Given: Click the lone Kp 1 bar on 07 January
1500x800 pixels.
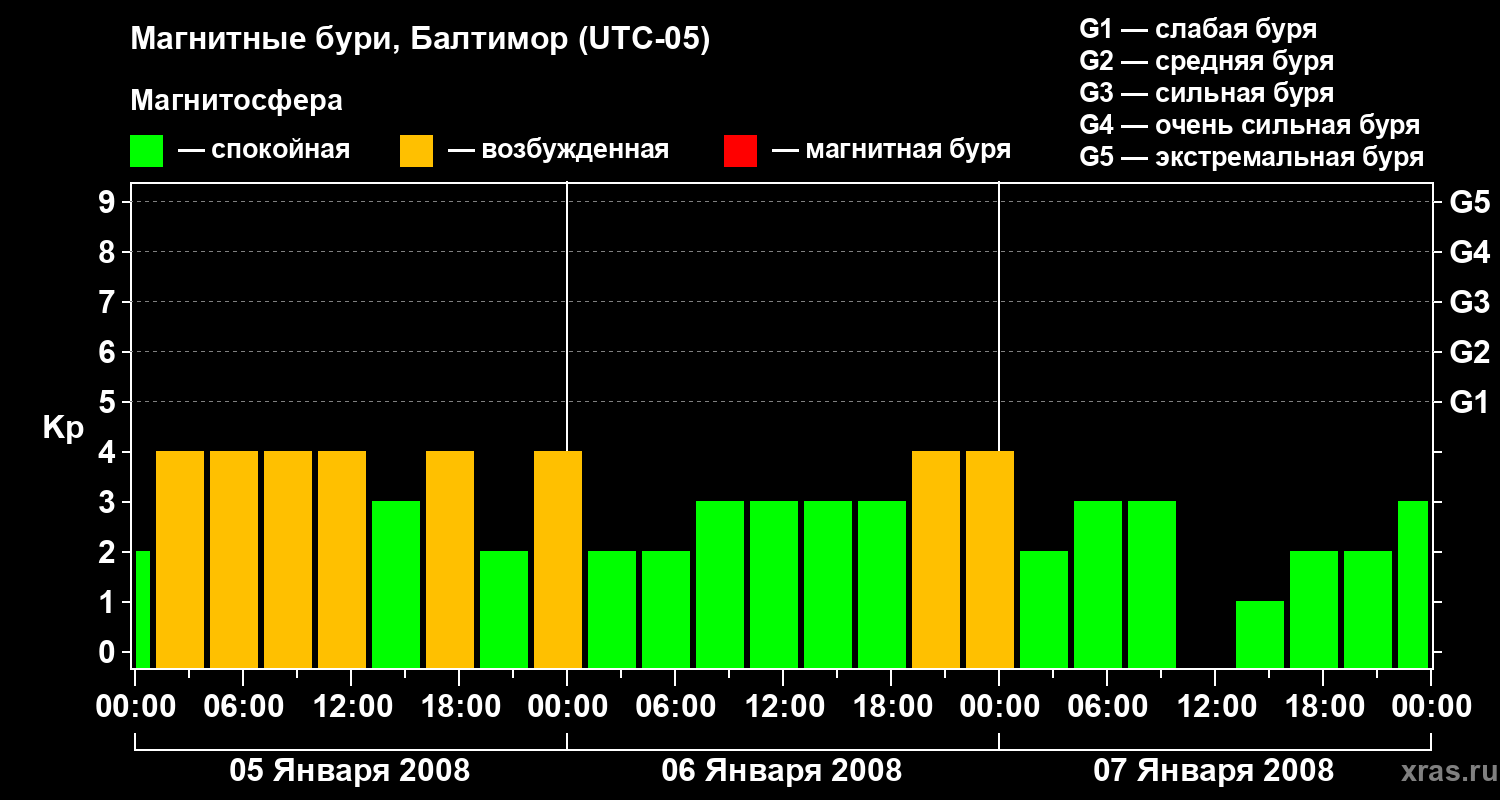Looking at the screenshot, I should pos(1259,634).
